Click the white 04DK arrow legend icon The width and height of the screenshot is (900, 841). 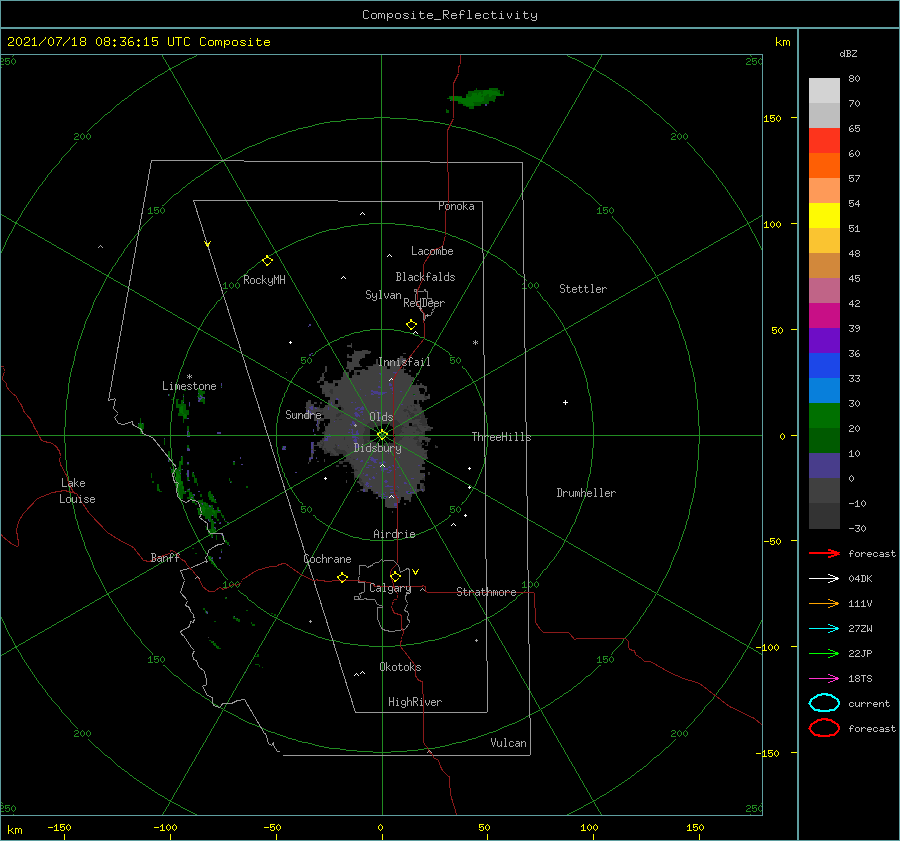pos(824,579)
